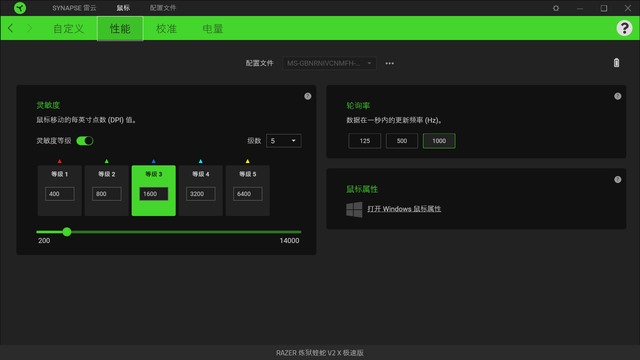The width and height of the screenshot is (640, 360).
Task: Open the 配置文件 profile dropdown
Action: pos(329,63)
